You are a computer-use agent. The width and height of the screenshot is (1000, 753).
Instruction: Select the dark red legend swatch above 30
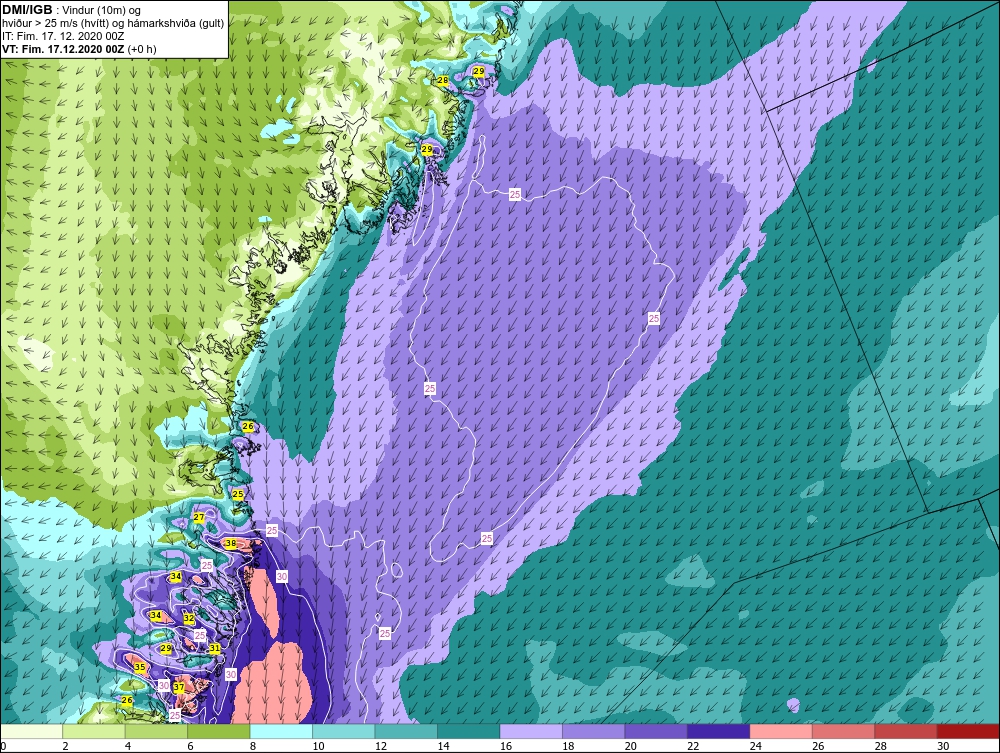click(x=969, y=731)
